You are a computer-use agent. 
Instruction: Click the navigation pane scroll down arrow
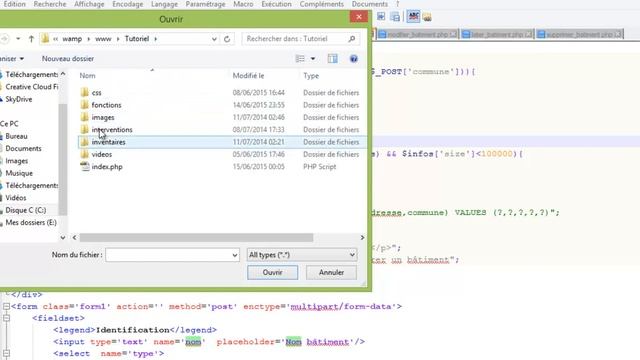coord(63,237)
